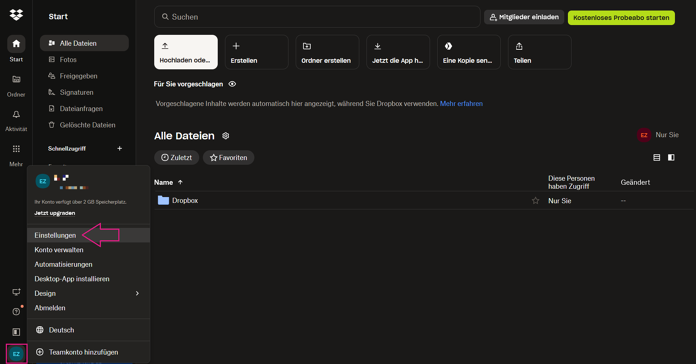Screen dimensions: 696x364
Task: Click the Suchen search field
Action: [x=317, y=17]
